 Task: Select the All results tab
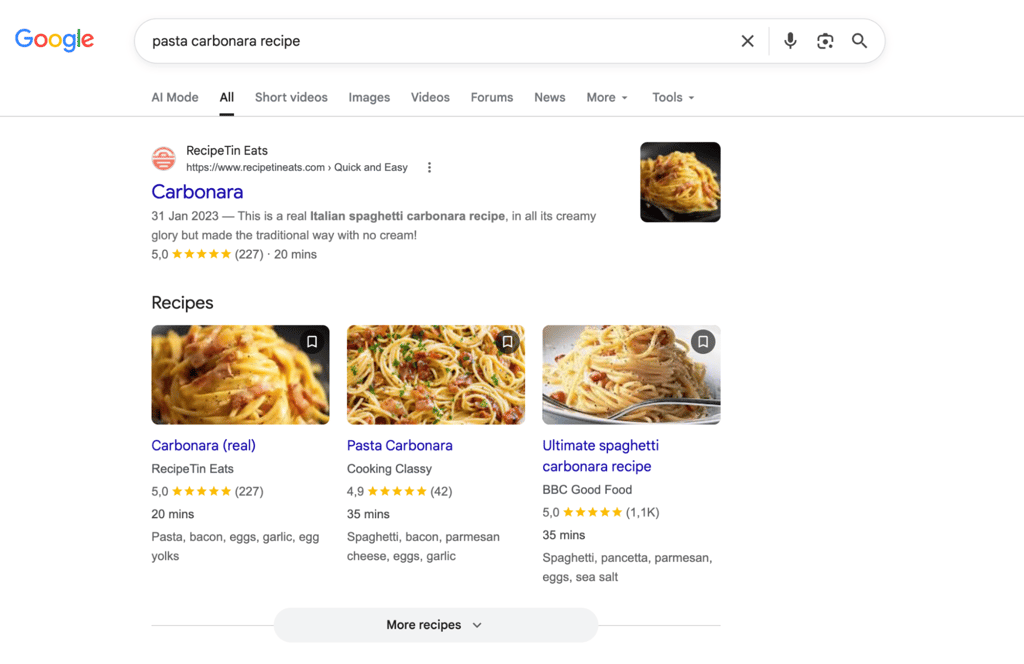[227, 97]
